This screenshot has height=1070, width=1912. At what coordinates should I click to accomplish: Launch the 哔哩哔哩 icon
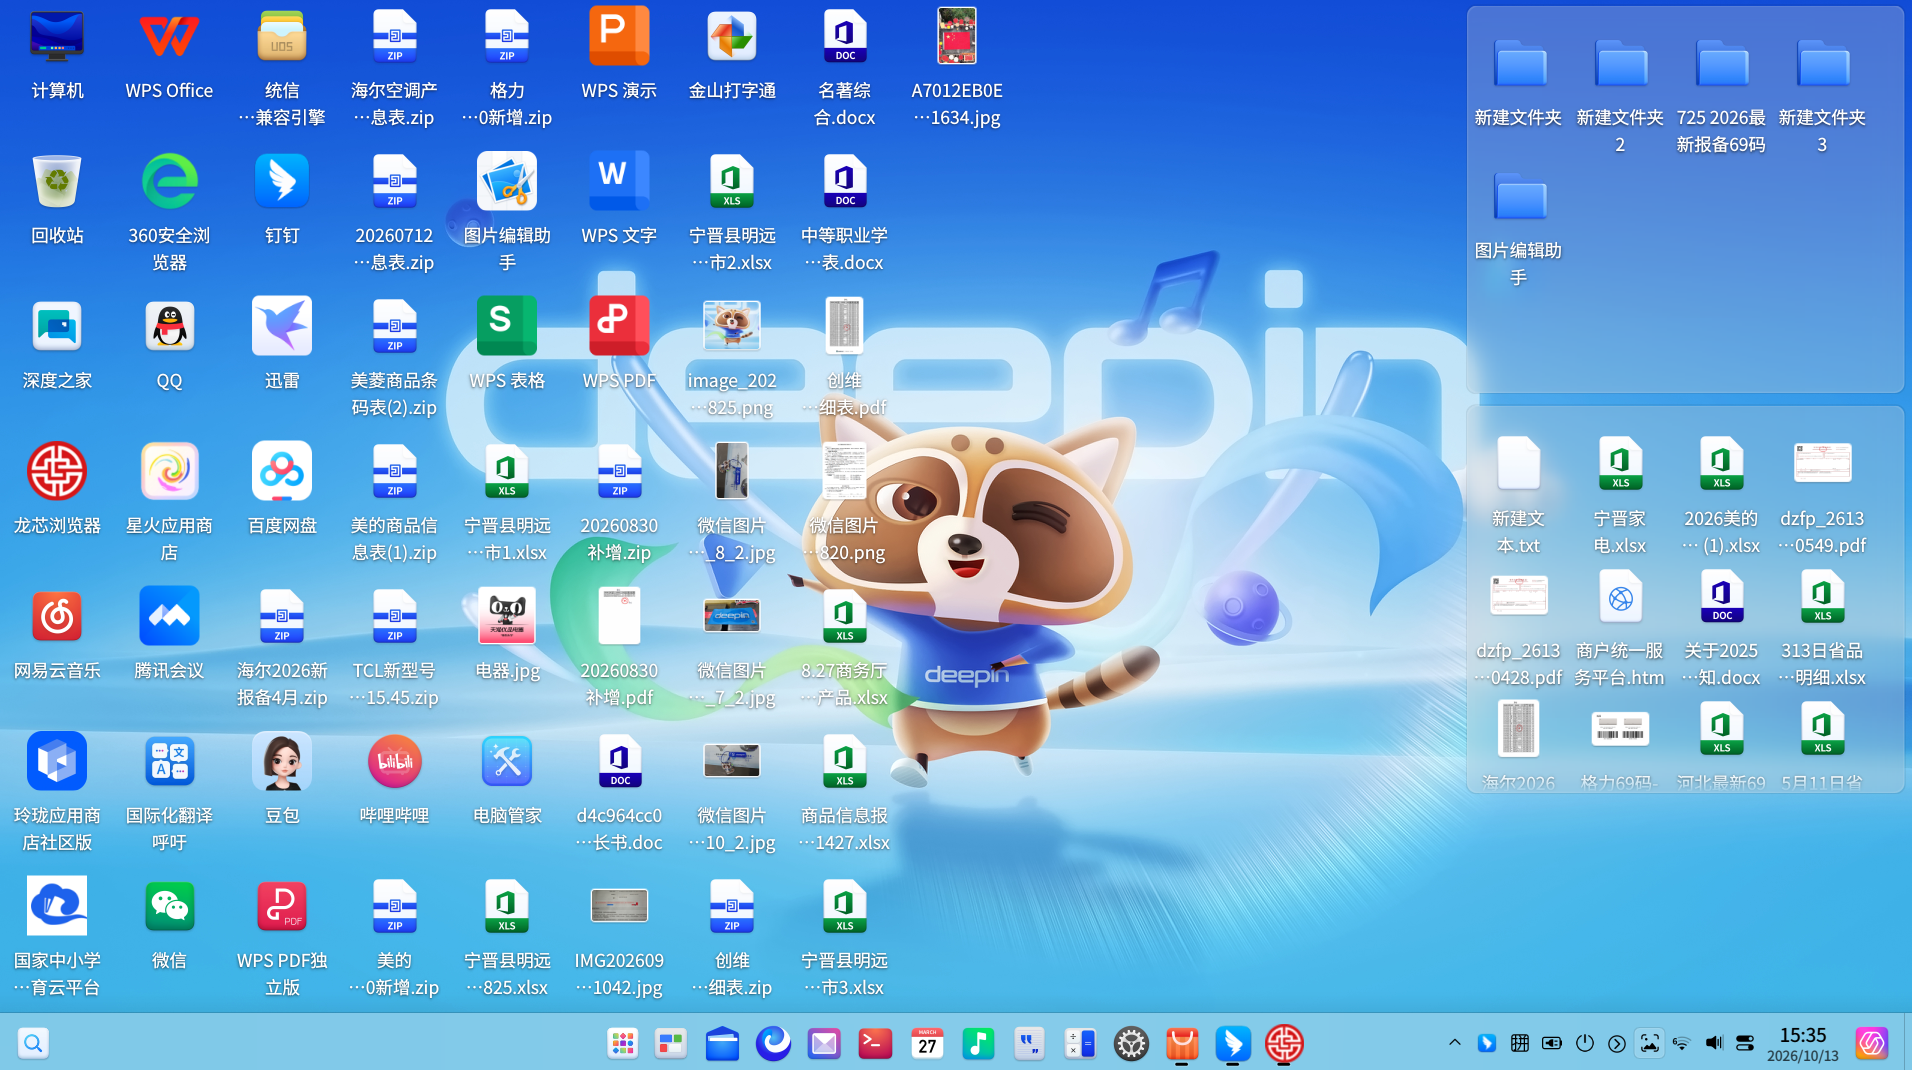click(x=394, y=762)
